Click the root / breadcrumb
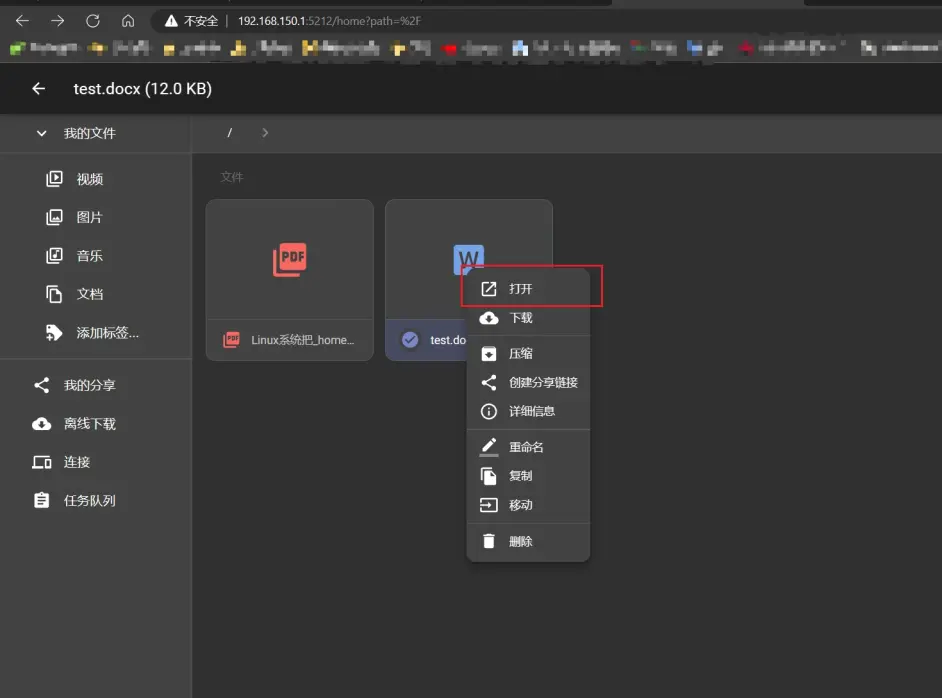This screenshot has height=698, width=942. (x=228, y=132)
